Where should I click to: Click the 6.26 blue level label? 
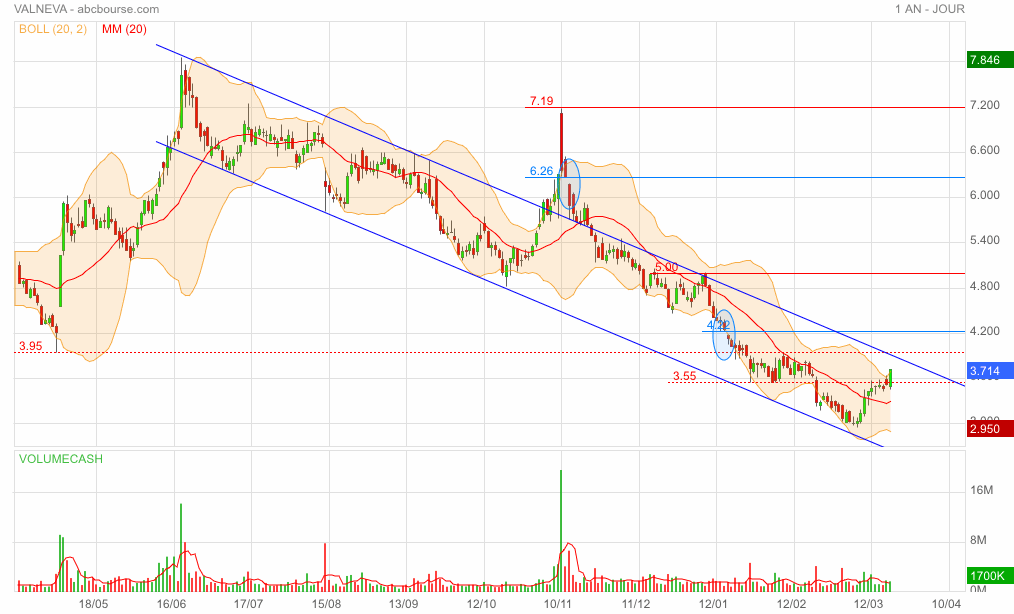click(541, 171)
